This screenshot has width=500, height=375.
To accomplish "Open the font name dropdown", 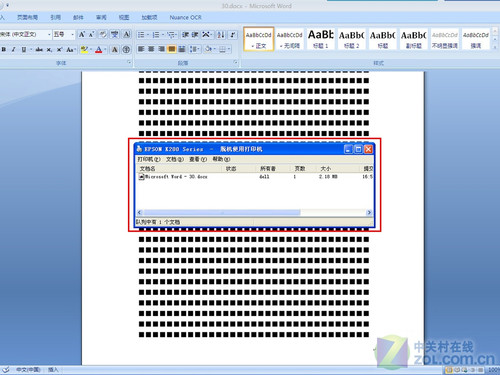I will pyautogui.click(x=49, y=34).
